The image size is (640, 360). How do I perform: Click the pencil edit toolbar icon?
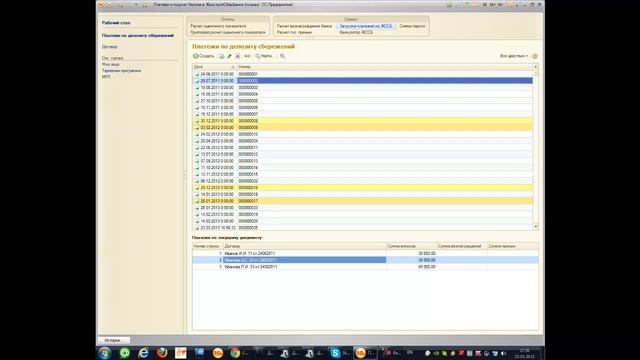click(x=229, y=56)
